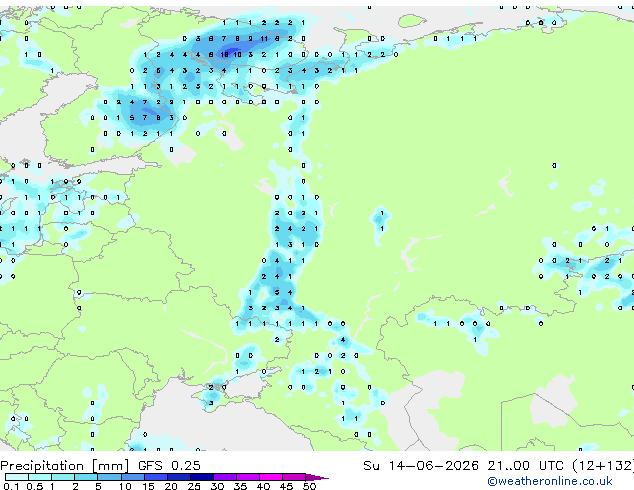Select the 30–35 mm purple legend swatch
This screenshot has height=490, width=634.
click(225, 477)
